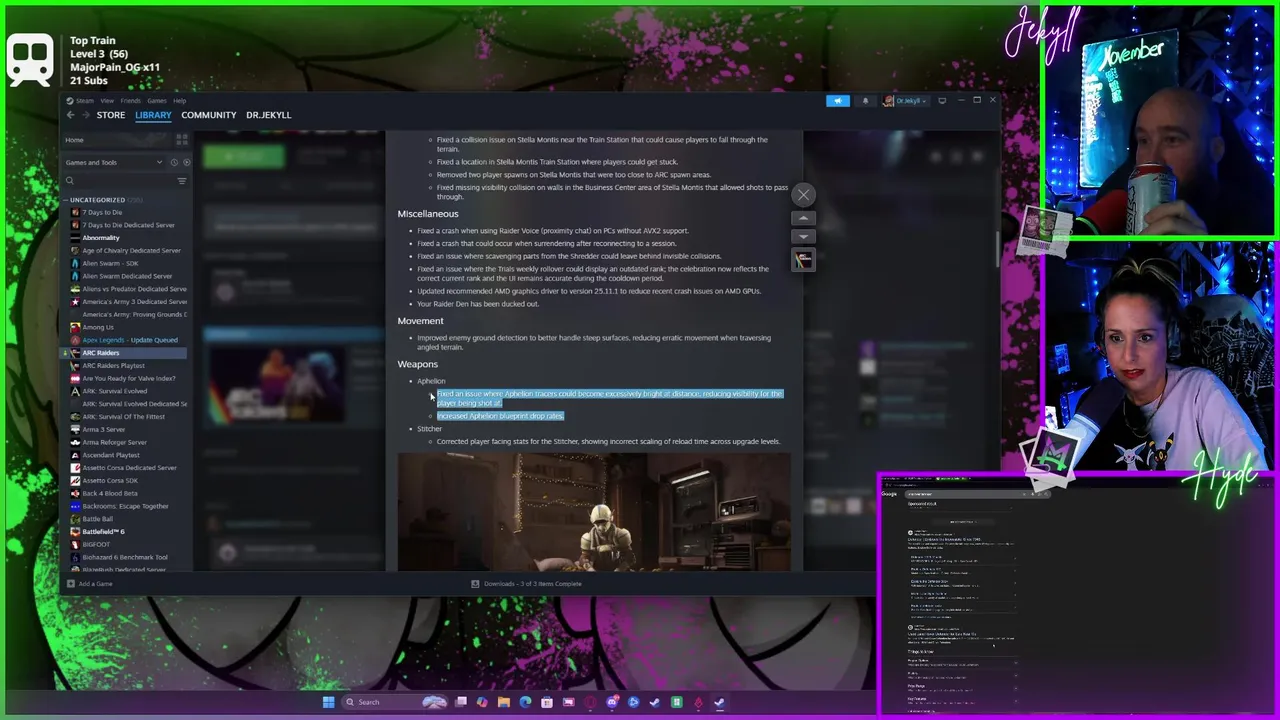
Task: Select Alien Swarm - SDK
Action: [x=110, y=263]
